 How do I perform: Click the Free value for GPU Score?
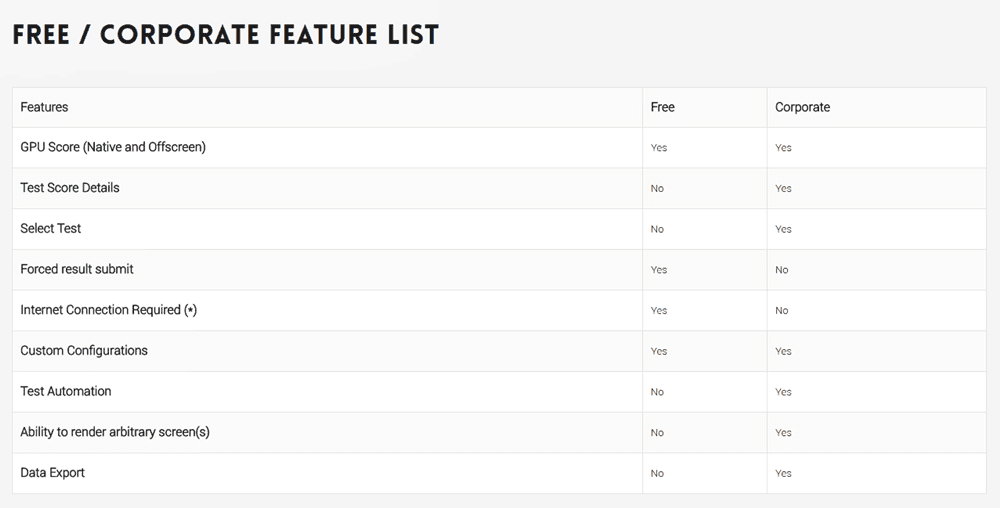(x=659, y=148)
